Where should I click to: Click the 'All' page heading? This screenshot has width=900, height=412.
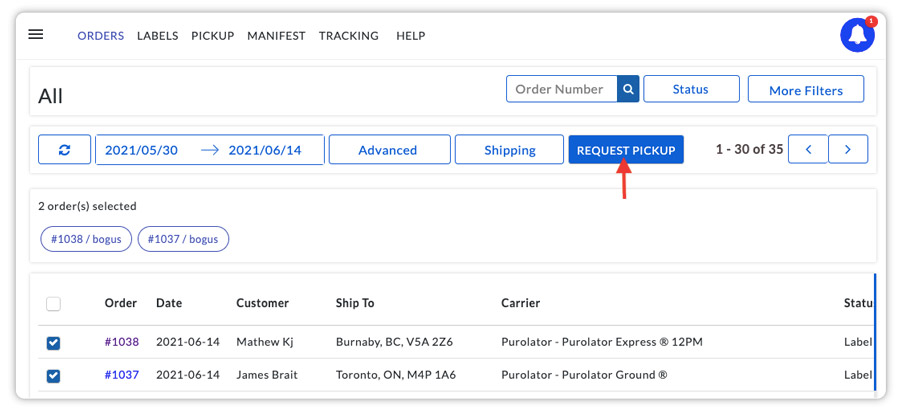(x=51, y=96)
